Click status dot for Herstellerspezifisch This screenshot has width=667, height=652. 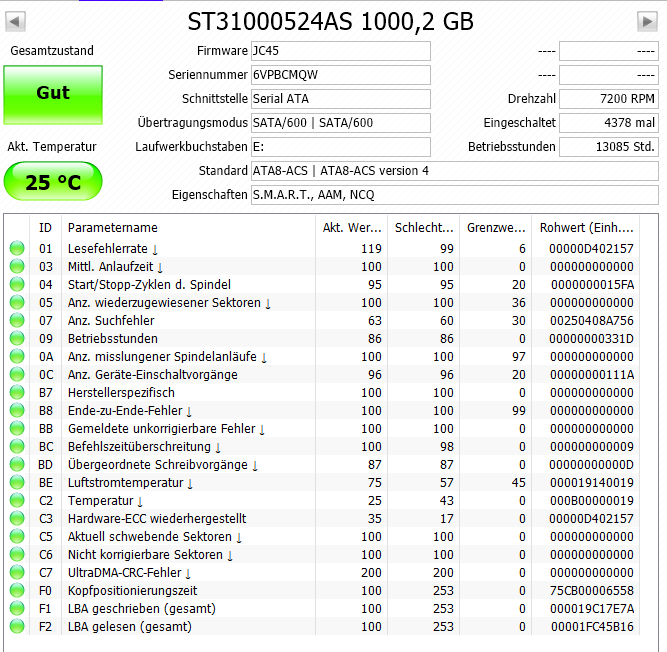tap(17, 393)
